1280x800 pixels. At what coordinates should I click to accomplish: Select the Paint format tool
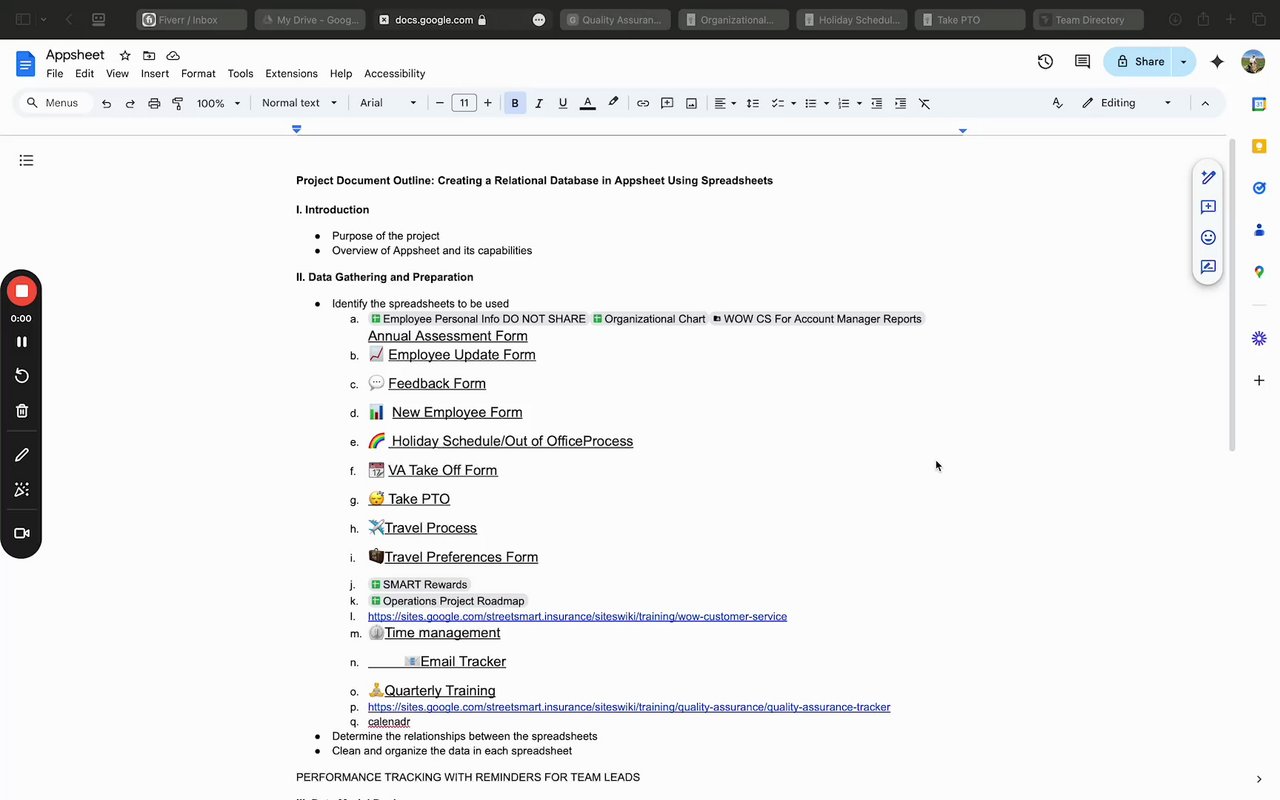(178, 103)
